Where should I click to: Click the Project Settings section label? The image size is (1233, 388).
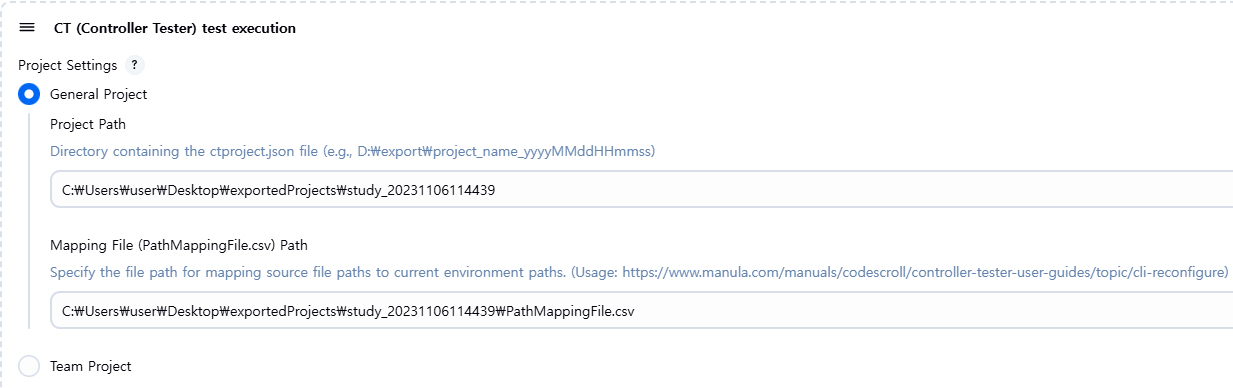point(67,65)
